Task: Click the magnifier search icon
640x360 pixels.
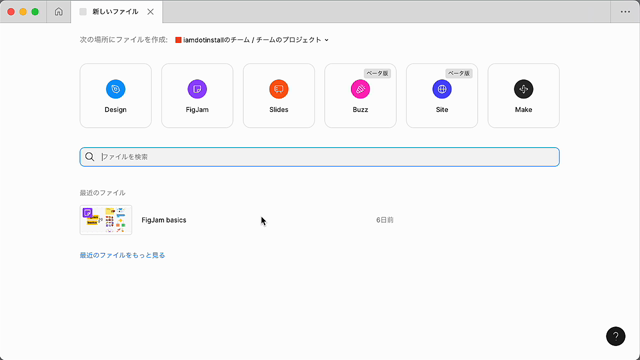Action: coord(90,157)
